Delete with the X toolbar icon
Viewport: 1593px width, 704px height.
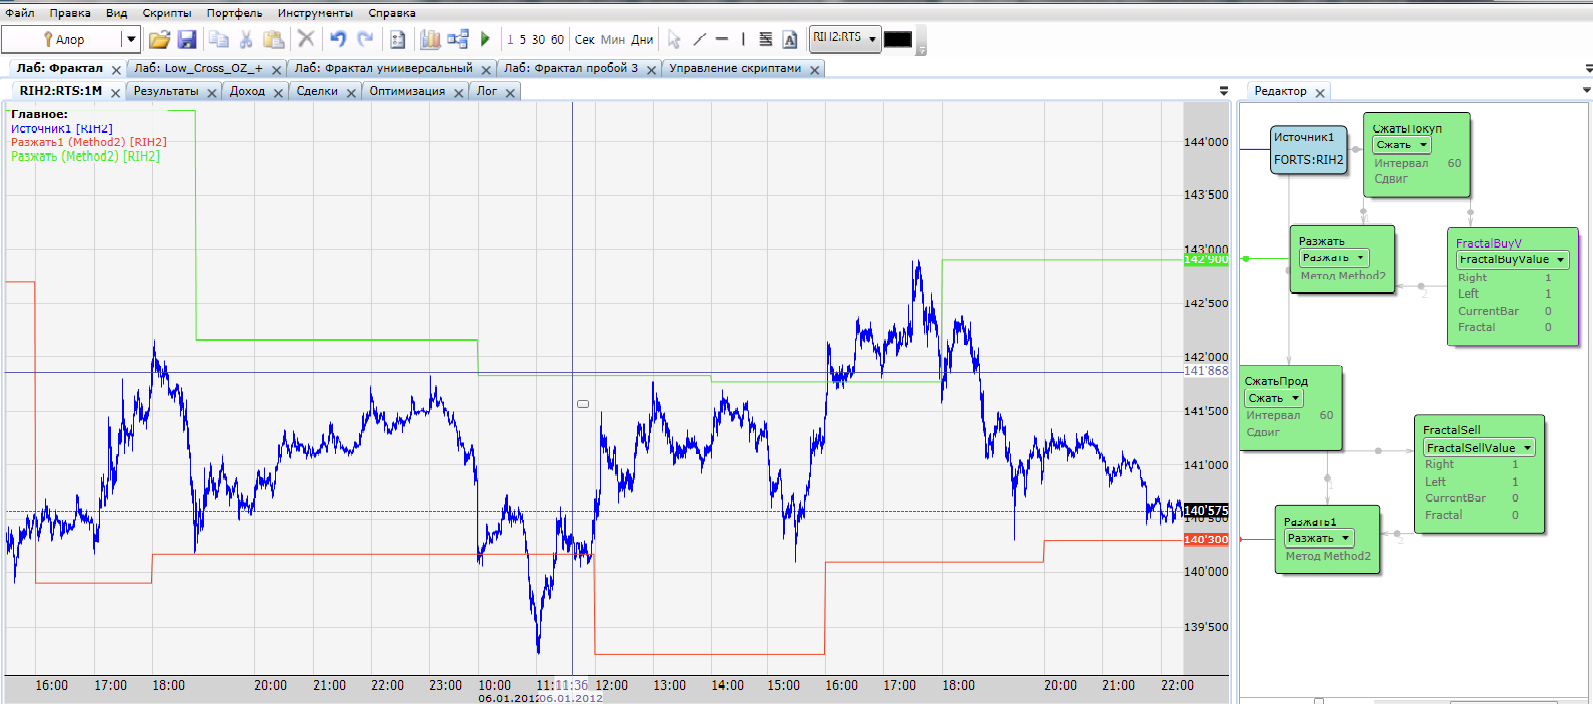point(306,39)
